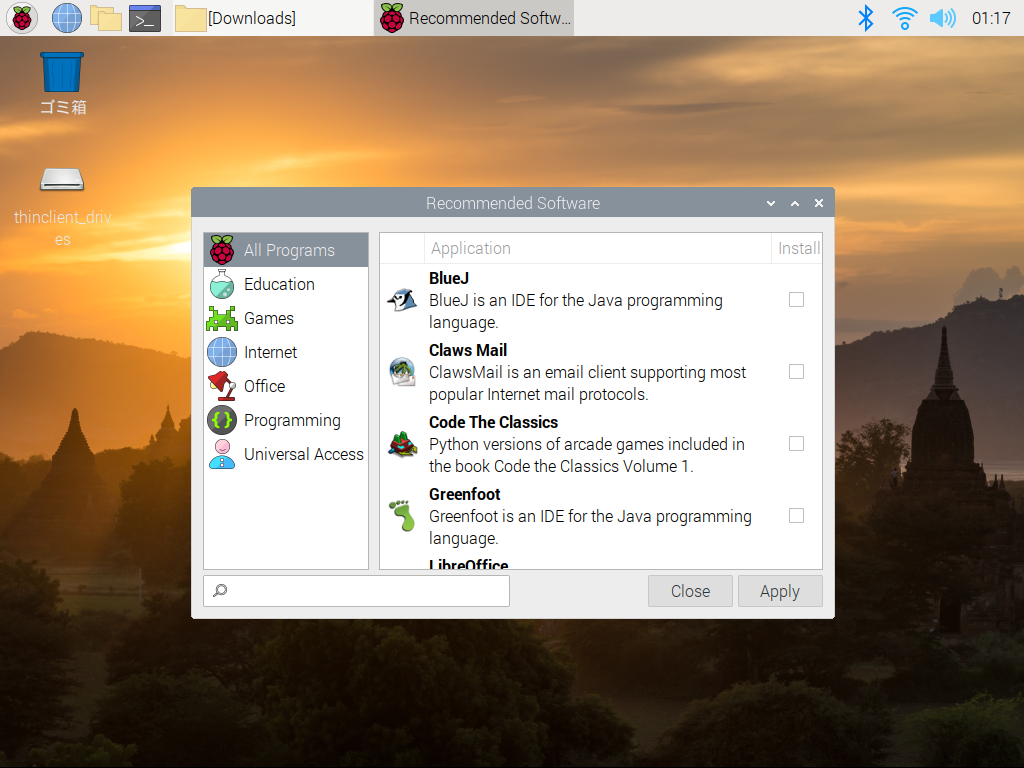Tick the Greenfoot install checkbox
Image resolution: width=1024 pixels, height=768 pixels.
pos(796,515)
